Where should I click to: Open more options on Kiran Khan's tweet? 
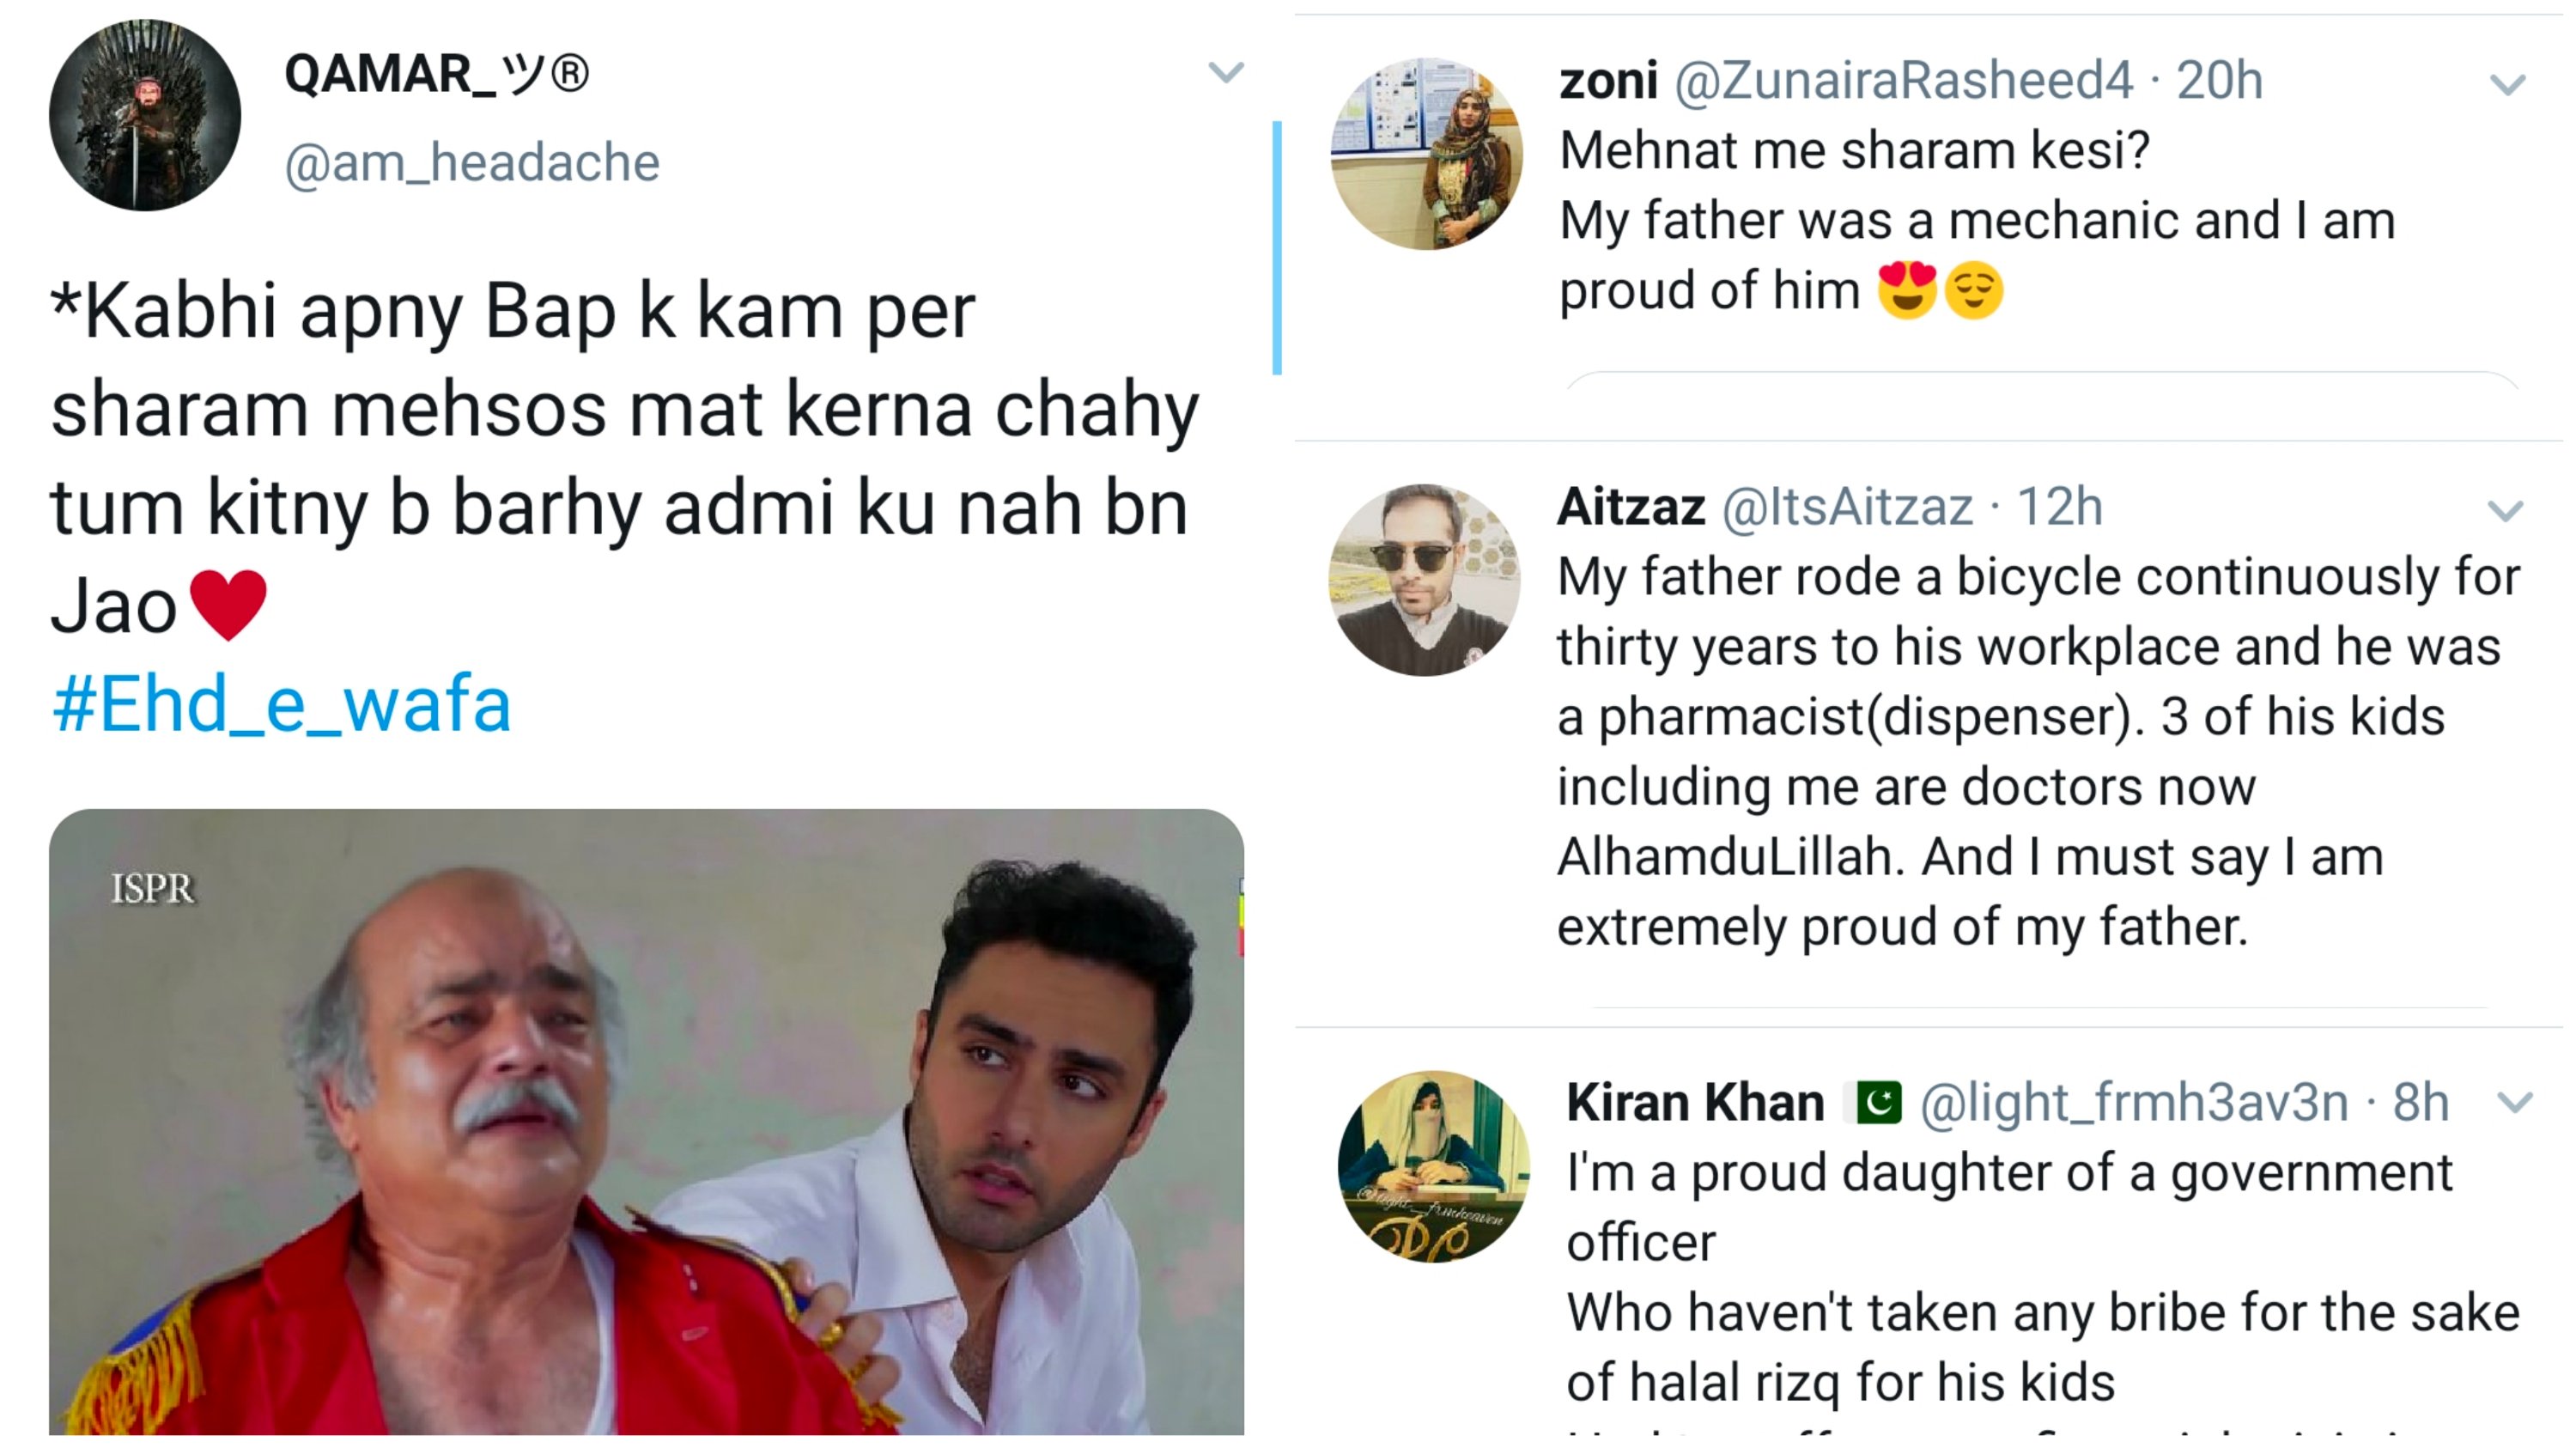pyautogui.click(x=2514, y=1102)
